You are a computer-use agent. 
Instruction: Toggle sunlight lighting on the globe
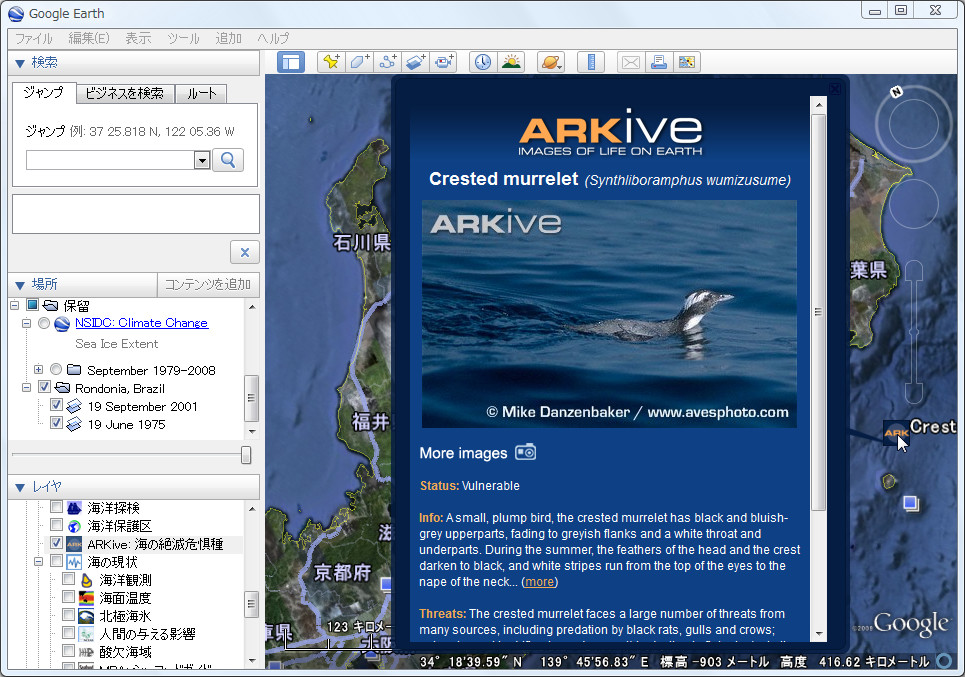[x=511, y=61]
